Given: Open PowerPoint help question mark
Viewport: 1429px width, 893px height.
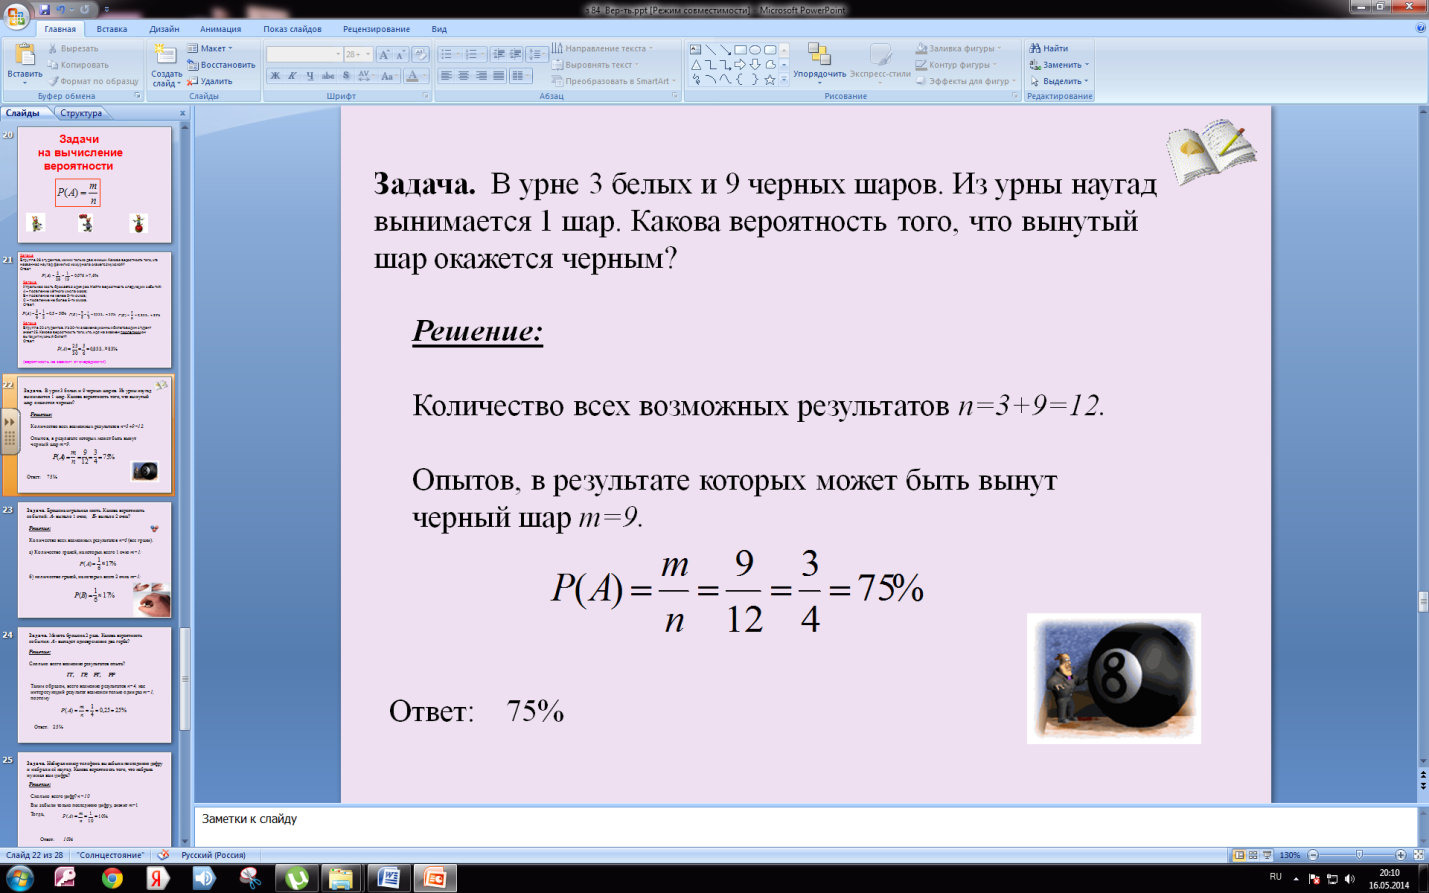Looking at the screenshot, I should [x=1420, y=28].
